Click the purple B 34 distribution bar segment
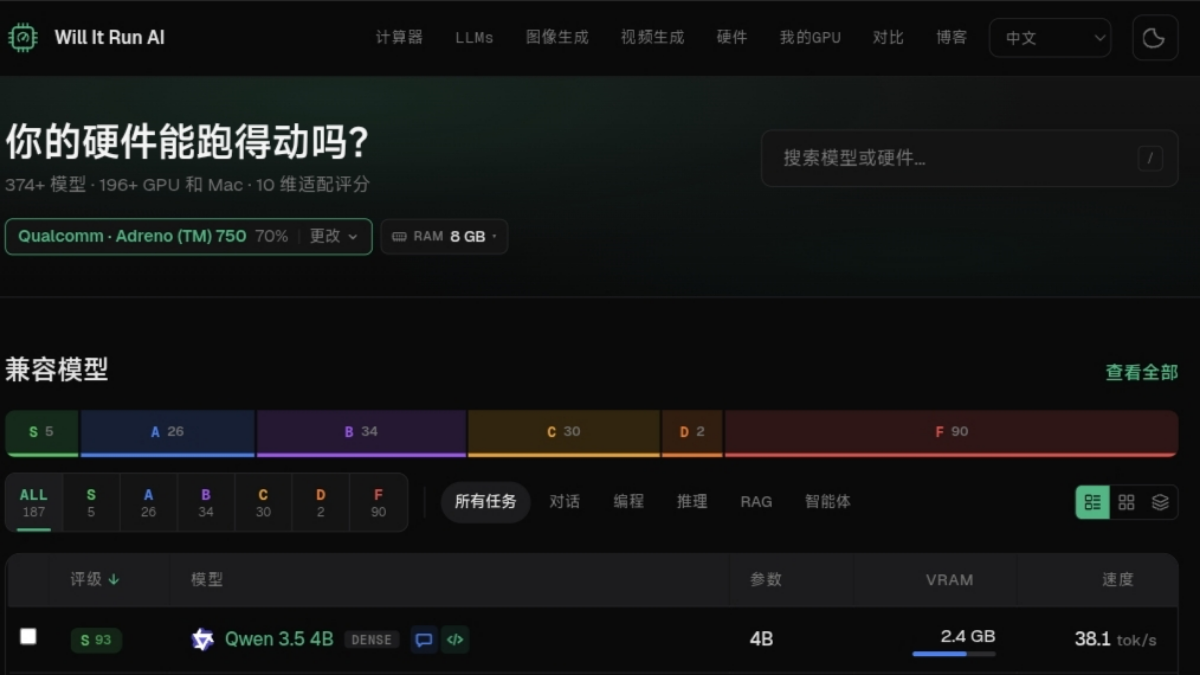The image size is (1200, 675). point(361,433)
